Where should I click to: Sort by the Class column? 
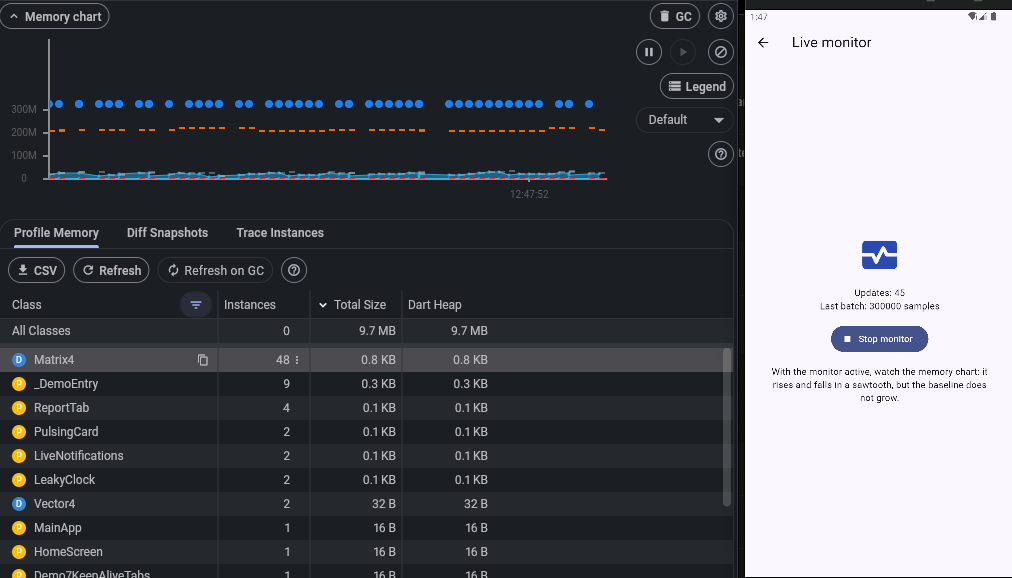(x=26, y=304)
